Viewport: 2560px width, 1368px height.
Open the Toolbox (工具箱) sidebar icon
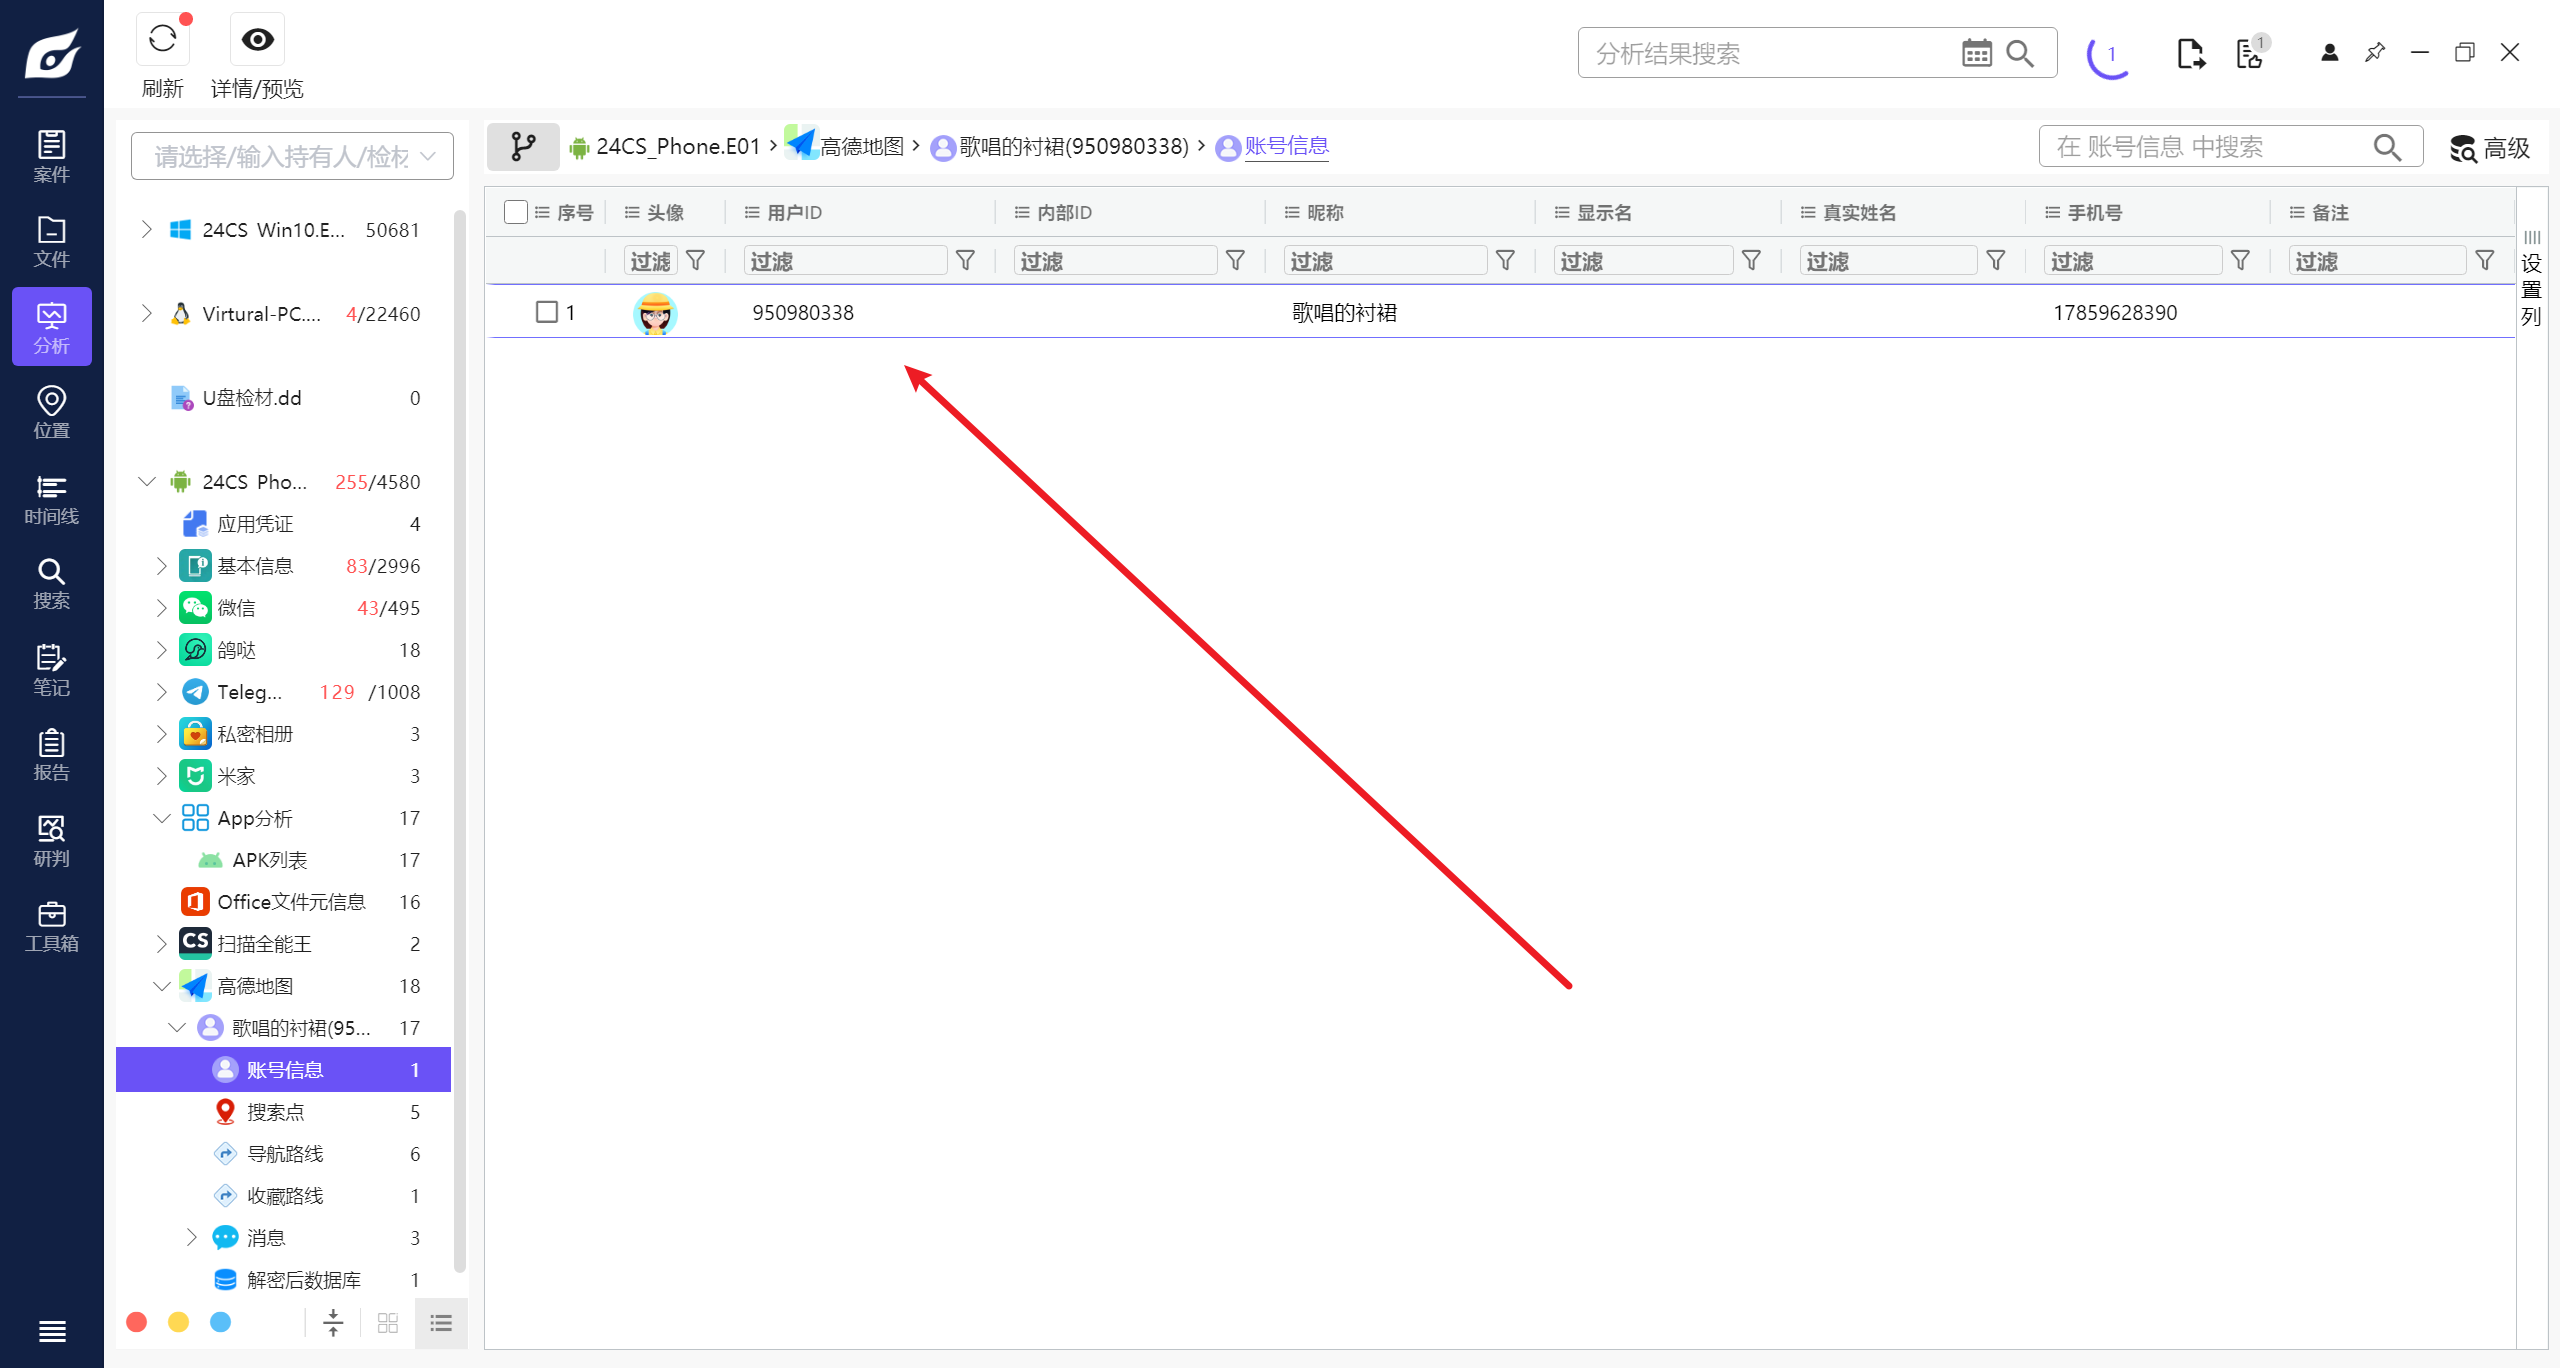pos(51,926)
